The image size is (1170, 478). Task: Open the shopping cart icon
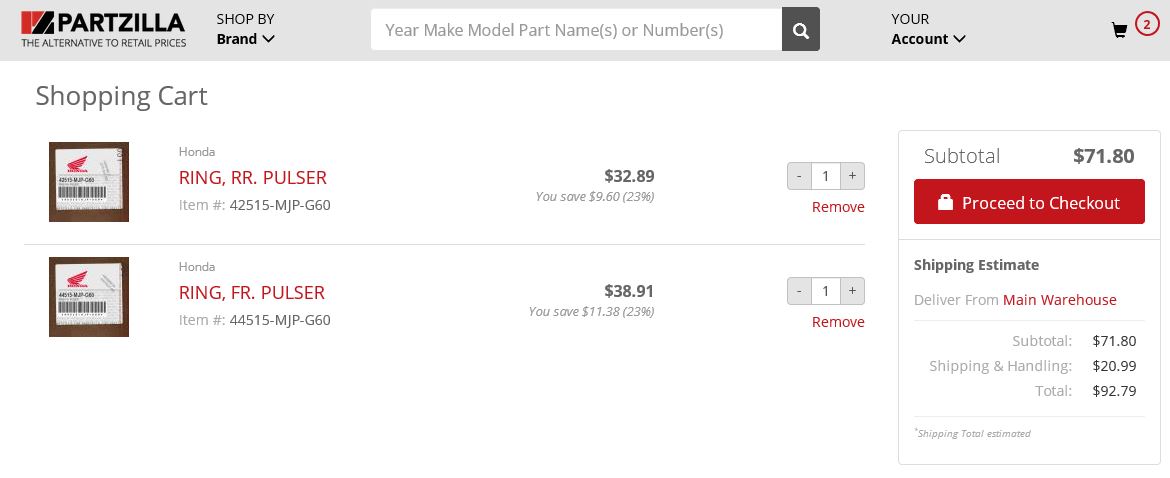[1119, 31]
